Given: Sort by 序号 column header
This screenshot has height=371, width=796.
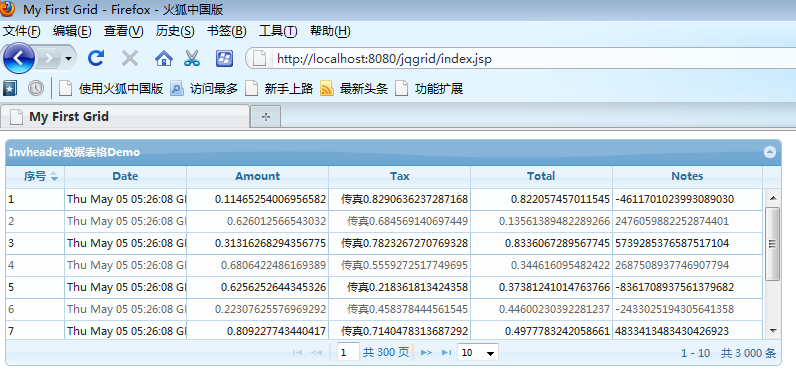Looking at the screenshot, I should click(x=35, y=177).
